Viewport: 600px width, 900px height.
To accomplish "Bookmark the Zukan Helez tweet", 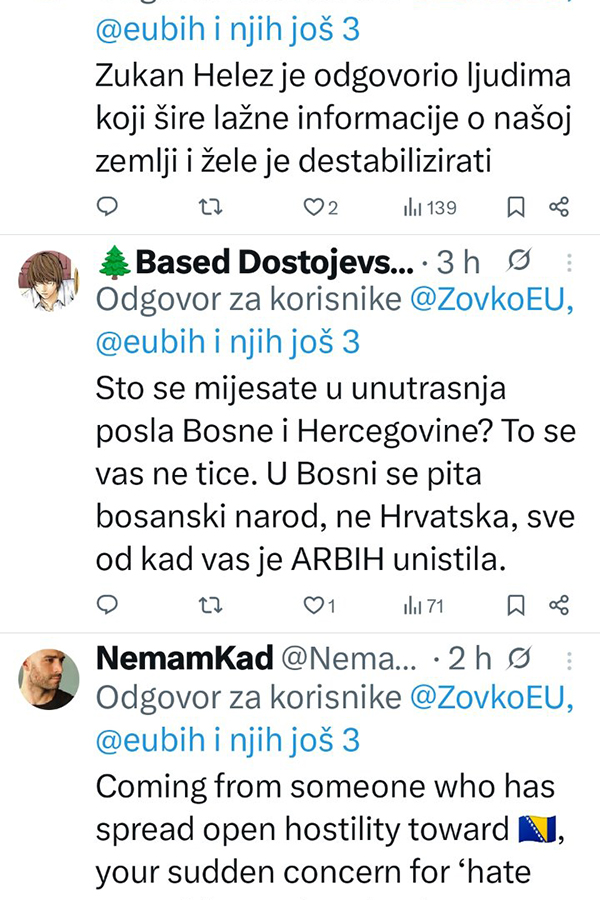I will (x=516, y=207).
